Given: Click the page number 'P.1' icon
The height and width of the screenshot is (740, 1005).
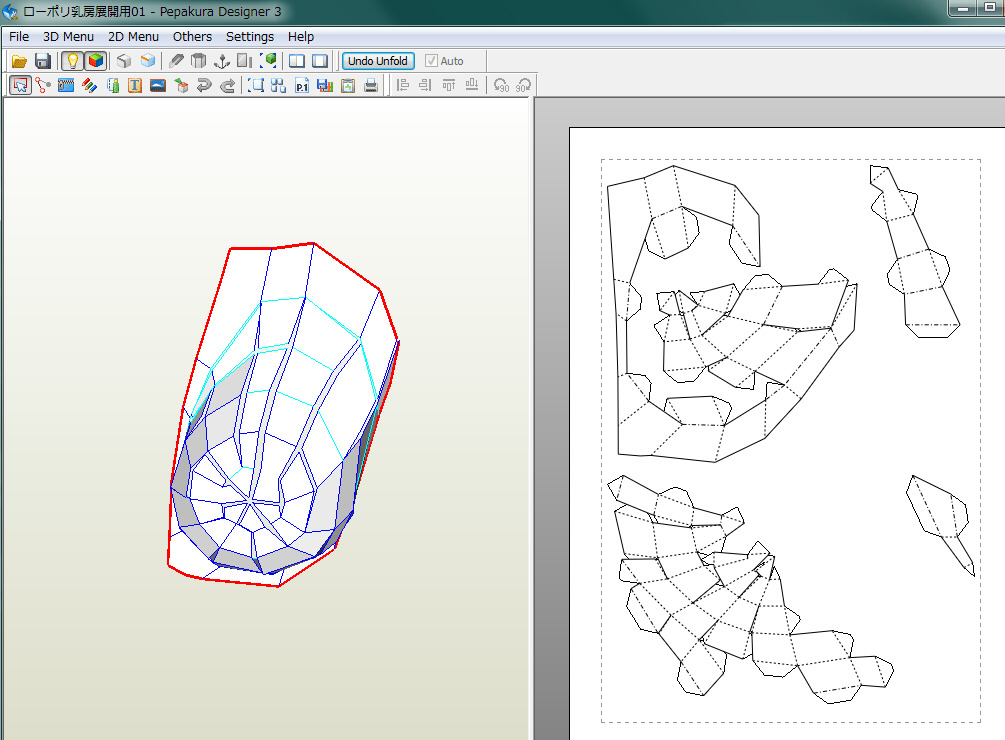Looking at the screenshot, I should (302, 86).
